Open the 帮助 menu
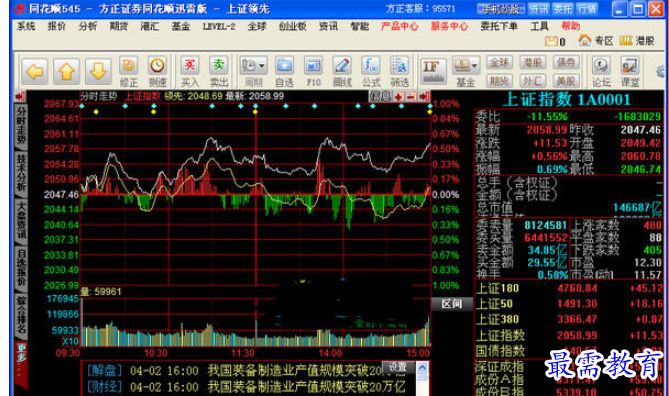 [x=570, y=26]
